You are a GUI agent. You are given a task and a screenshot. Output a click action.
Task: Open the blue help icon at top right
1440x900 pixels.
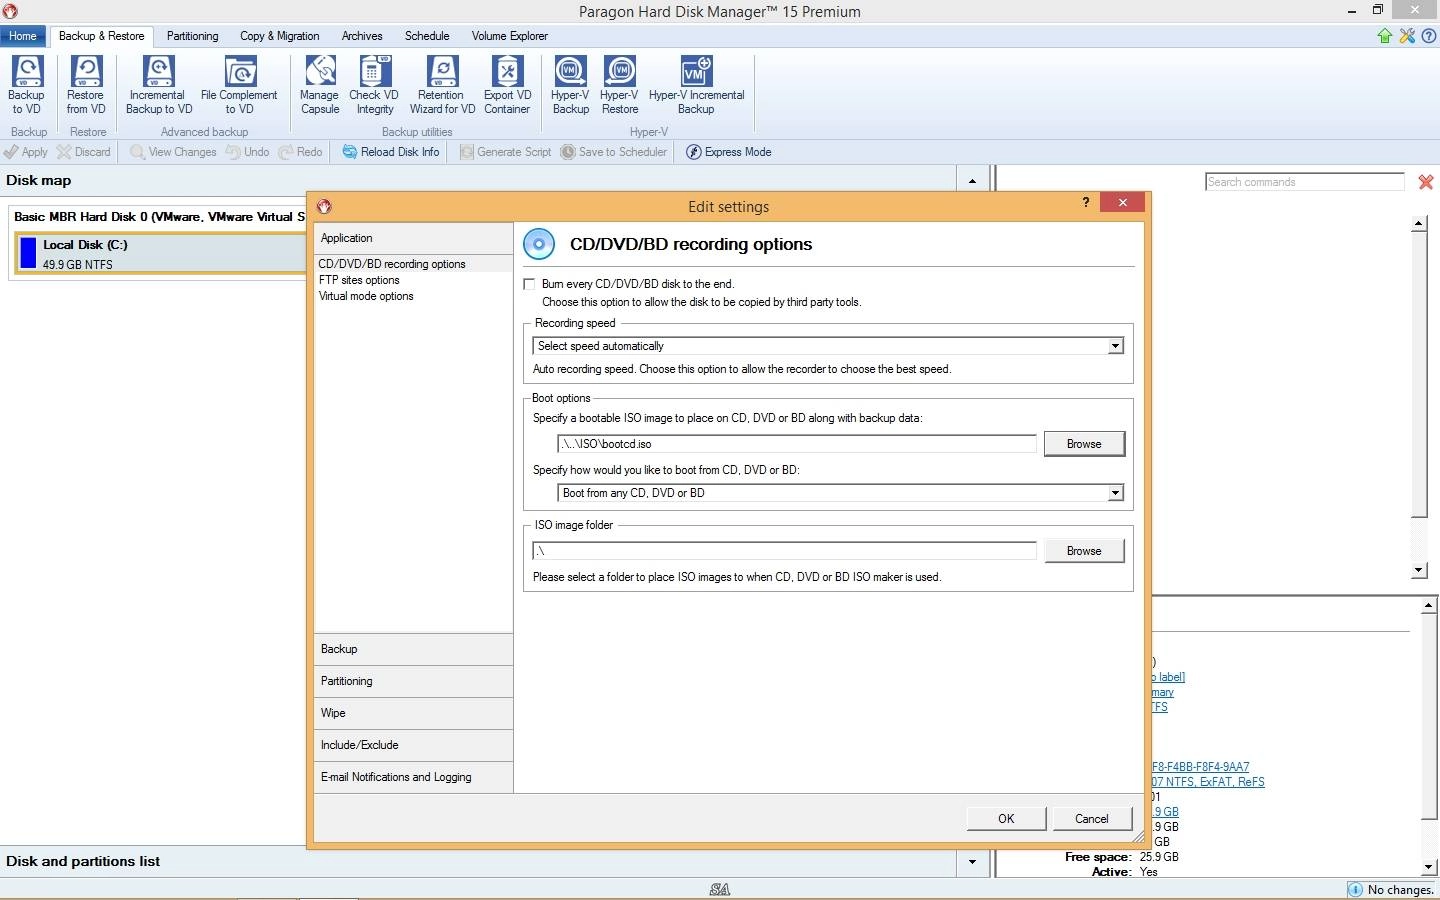tap(1428, 36)
